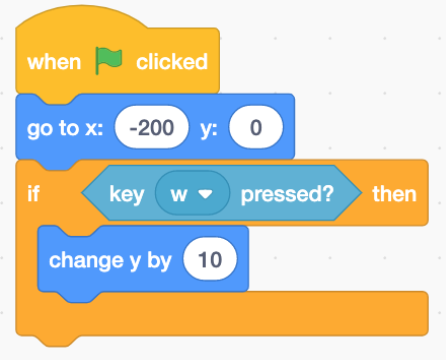Click the word 'clicked' on the event block

(x=172, y=62)
